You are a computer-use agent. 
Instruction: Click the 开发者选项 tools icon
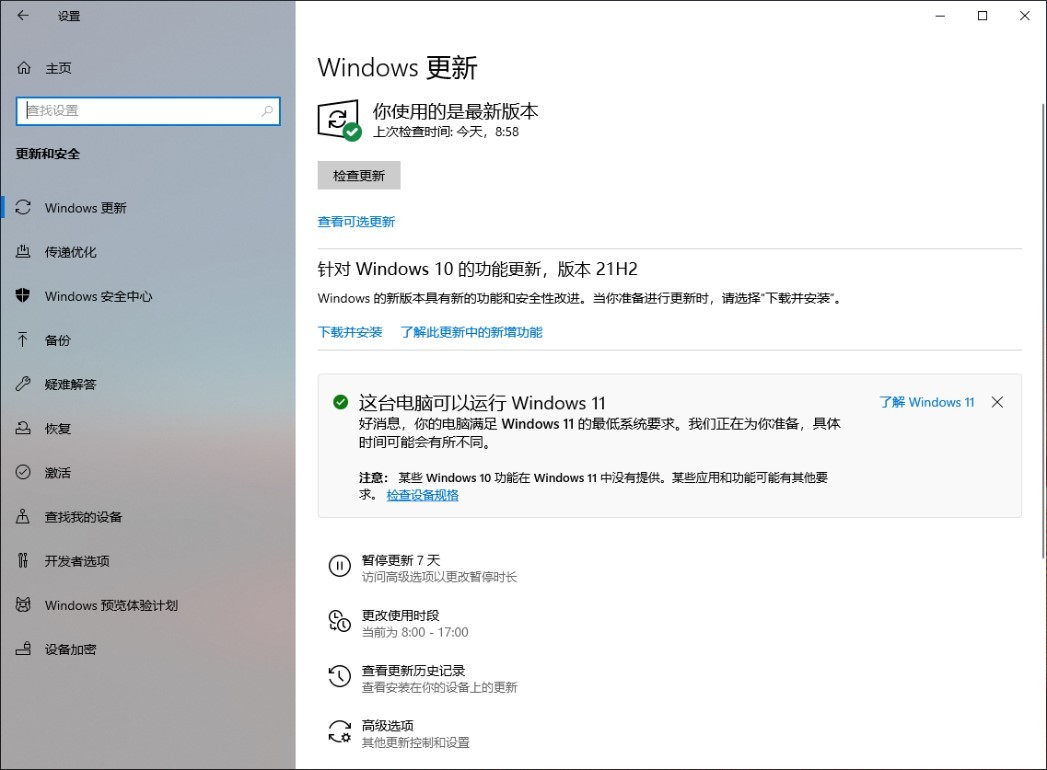23,560
